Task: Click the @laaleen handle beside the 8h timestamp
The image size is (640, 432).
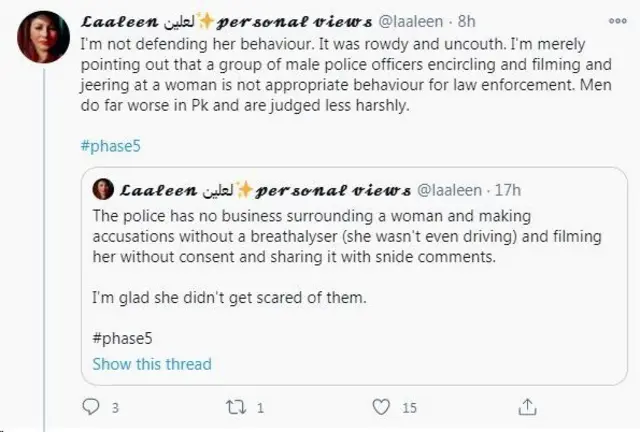Action: point(431,21)
